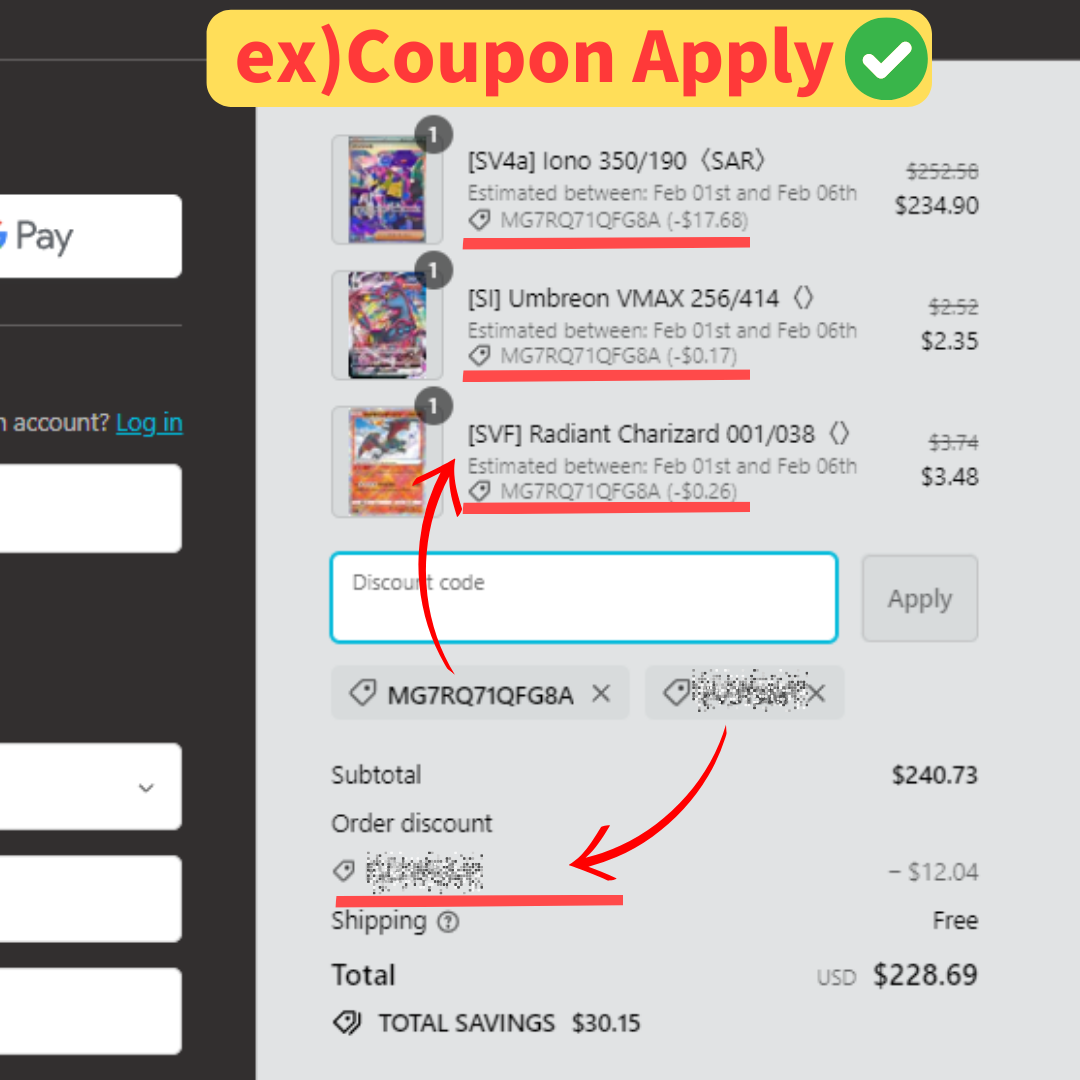The height and width of the screenshot is (1080, 1080).
Task: Remove the MG7RQ71QFG8A coupon tag
Action: coord(601,694)
